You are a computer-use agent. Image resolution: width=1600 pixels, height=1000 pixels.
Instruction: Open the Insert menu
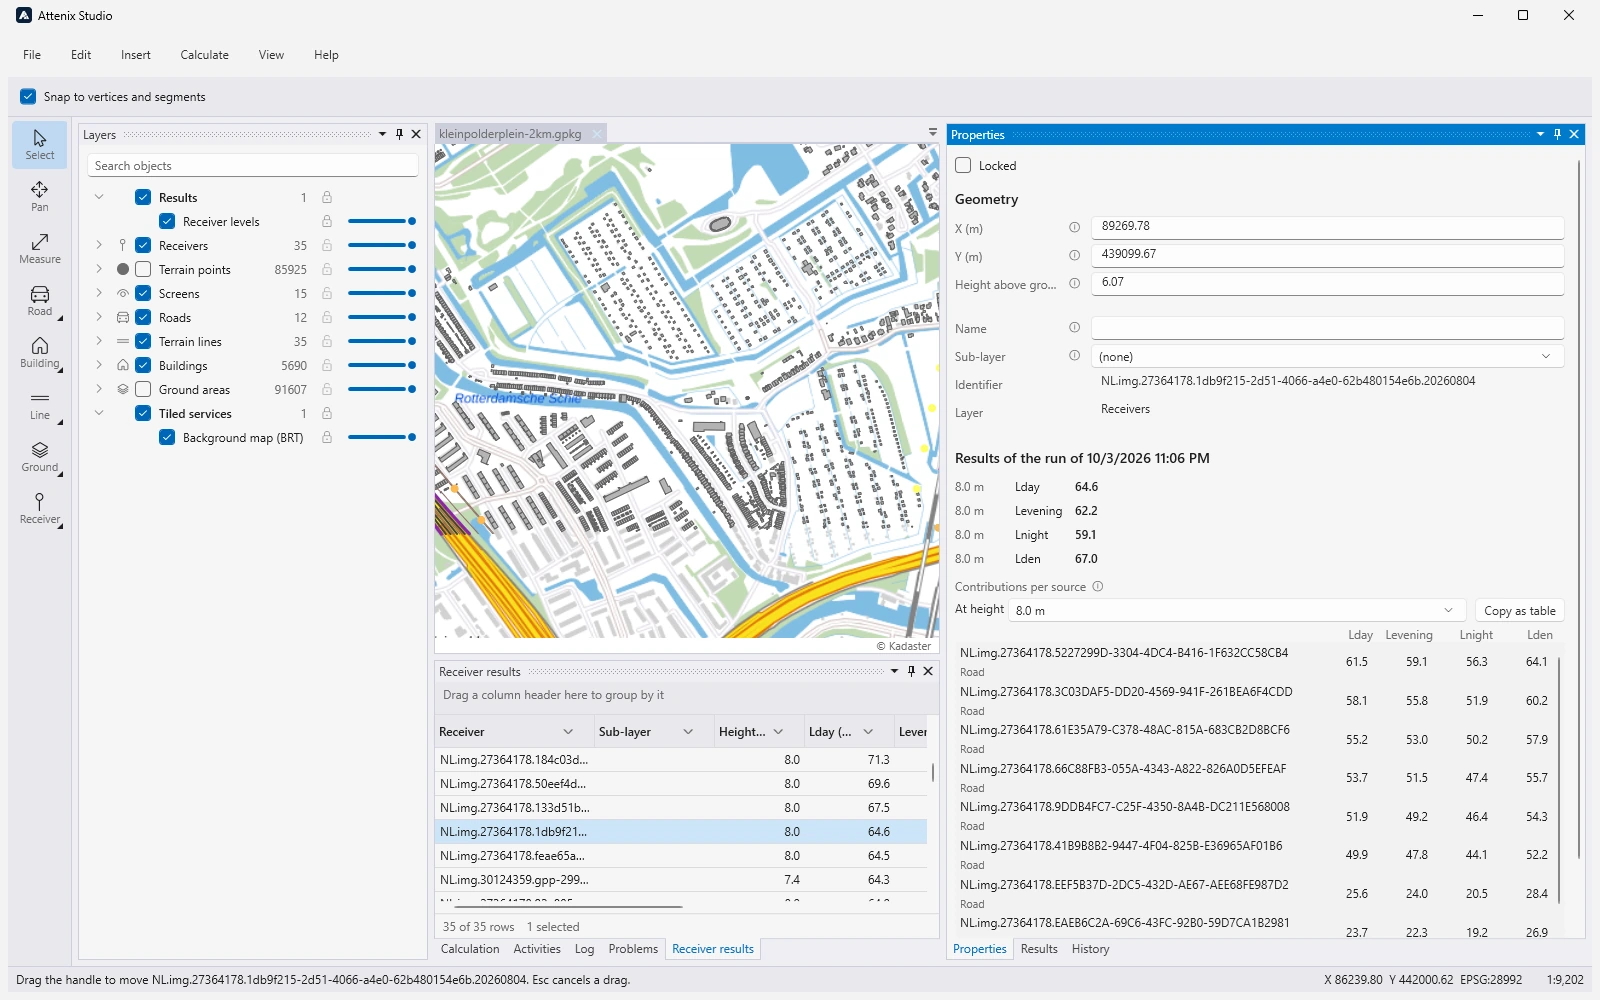(136, 55)
